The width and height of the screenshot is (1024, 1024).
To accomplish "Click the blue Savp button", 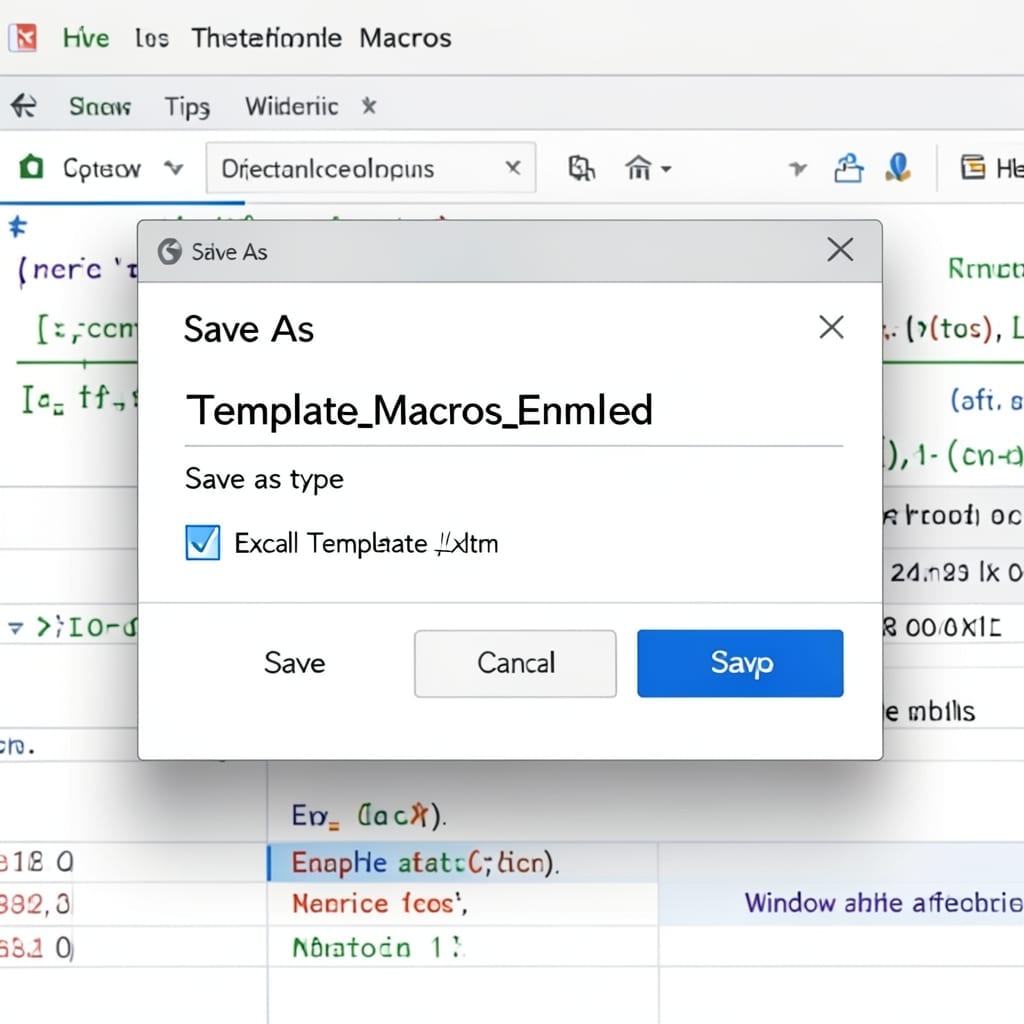I will pyautogui.click(x=740, y=664).
